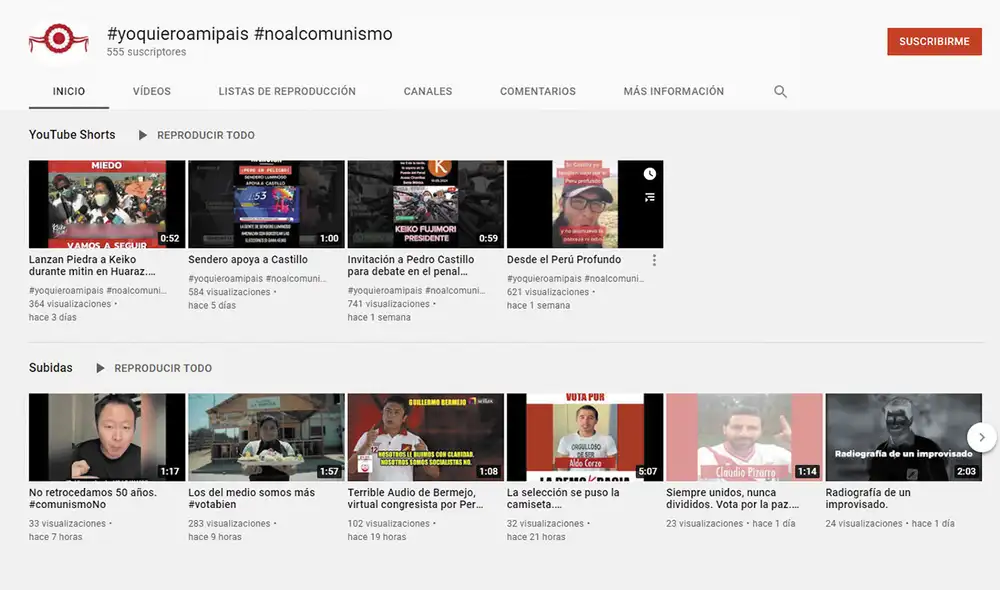Switch to the VÍDEOS tab

pyautogui.click(x=151, y=91)
